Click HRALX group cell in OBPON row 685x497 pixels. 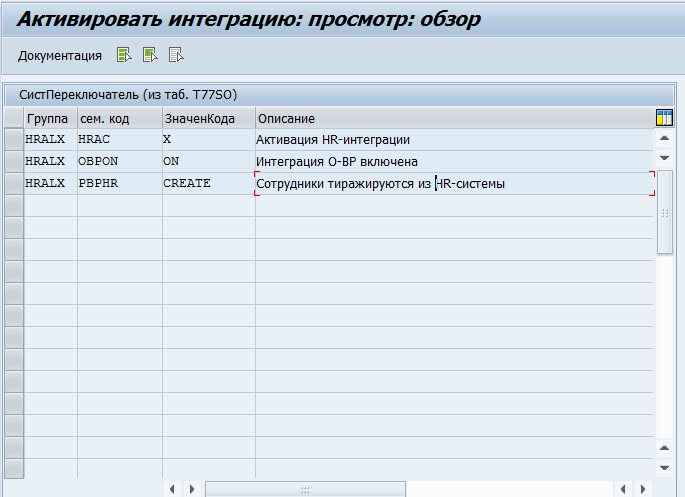pos(51,162)
